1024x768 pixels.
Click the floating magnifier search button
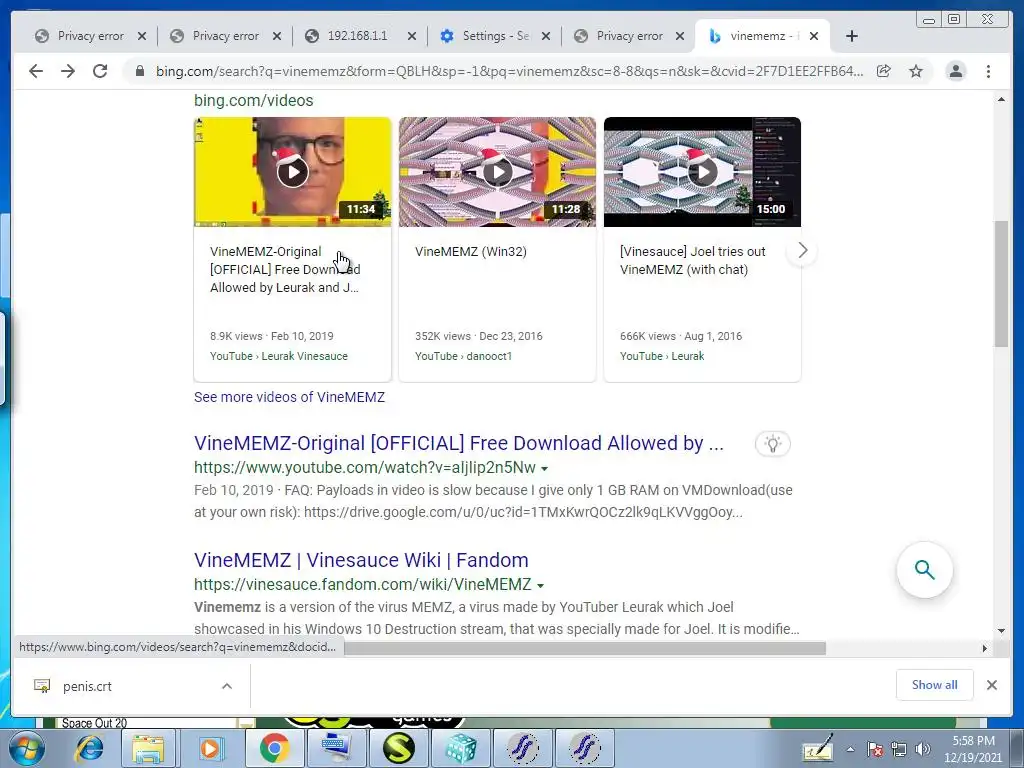924,569
